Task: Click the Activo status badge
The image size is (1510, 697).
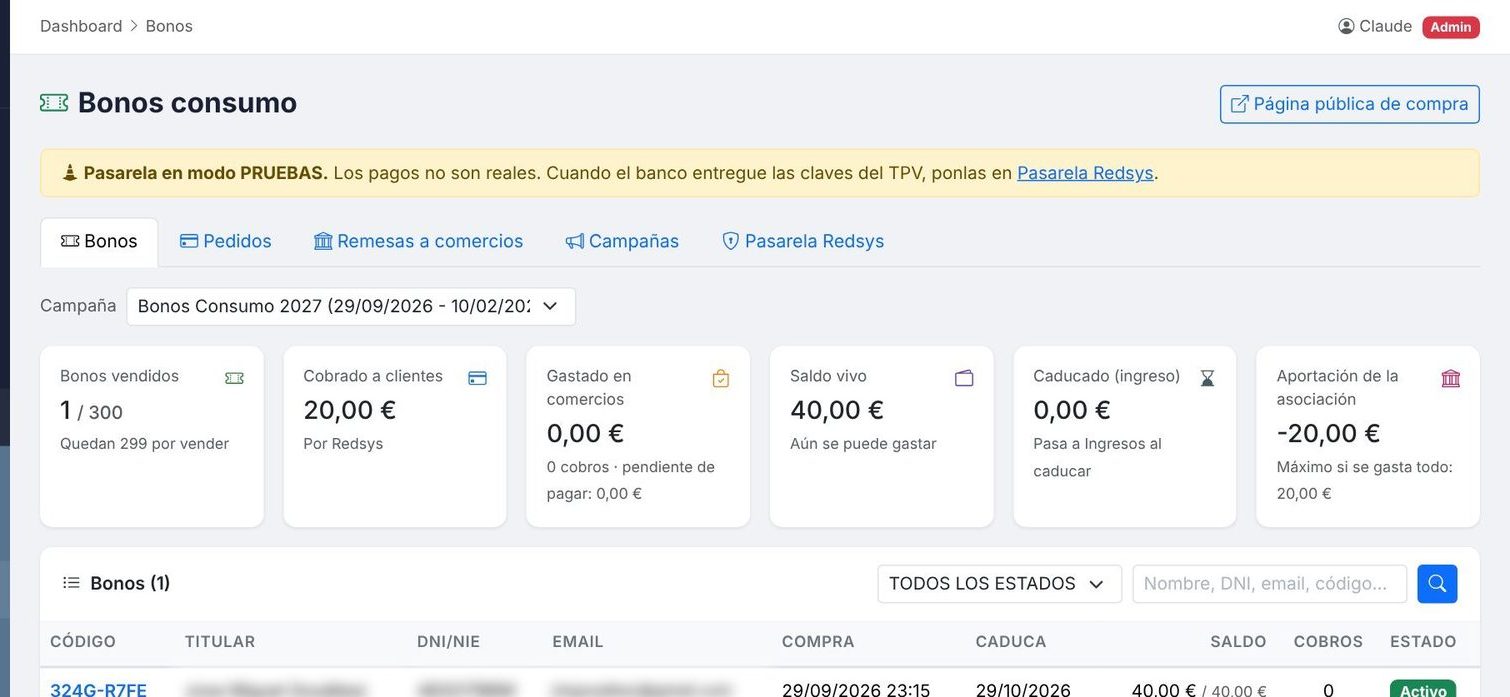Action: pyautogui.click(x=1423, y=690)
